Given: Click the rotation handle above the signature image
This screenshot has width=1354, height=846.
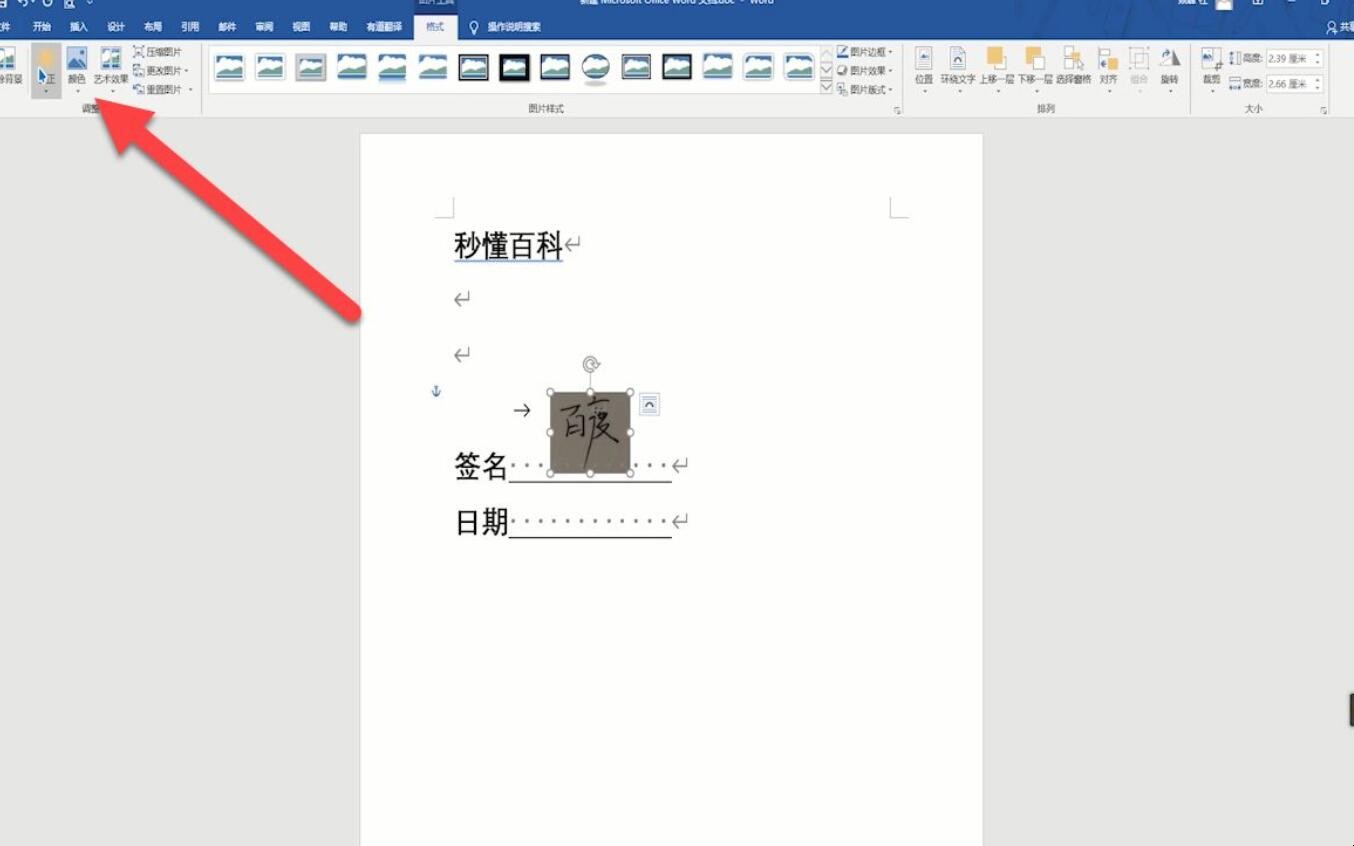Looking at the screenshot, I should click(x=591, y=365).
